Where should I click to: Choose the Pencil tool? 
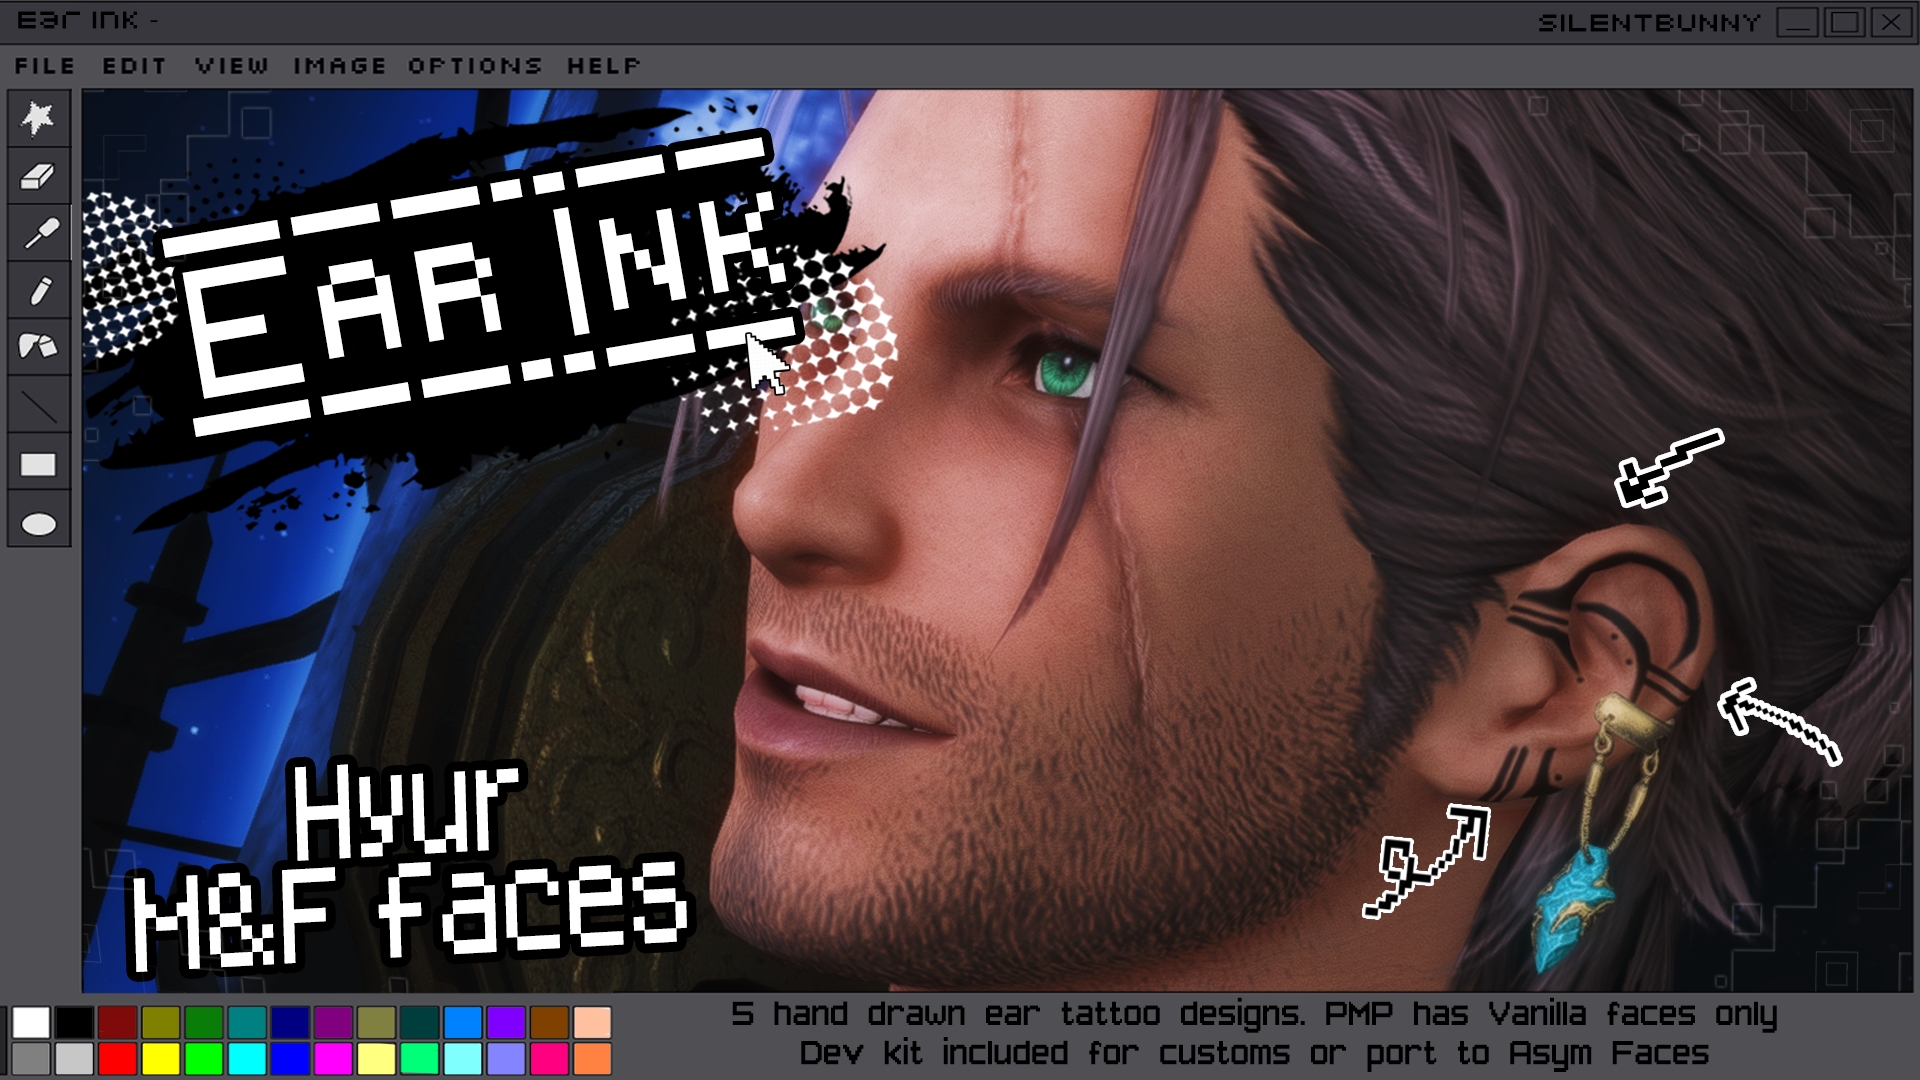(x=39, y=291)
